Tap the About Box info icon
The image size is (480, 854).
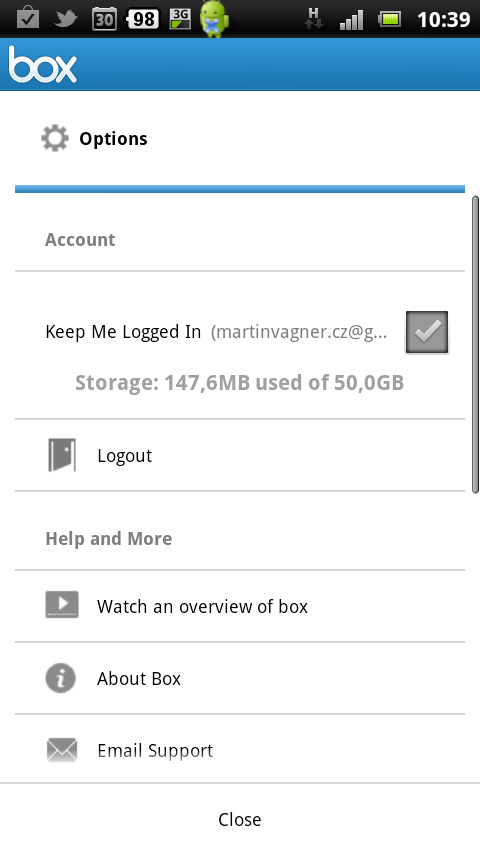coord(60,678)
